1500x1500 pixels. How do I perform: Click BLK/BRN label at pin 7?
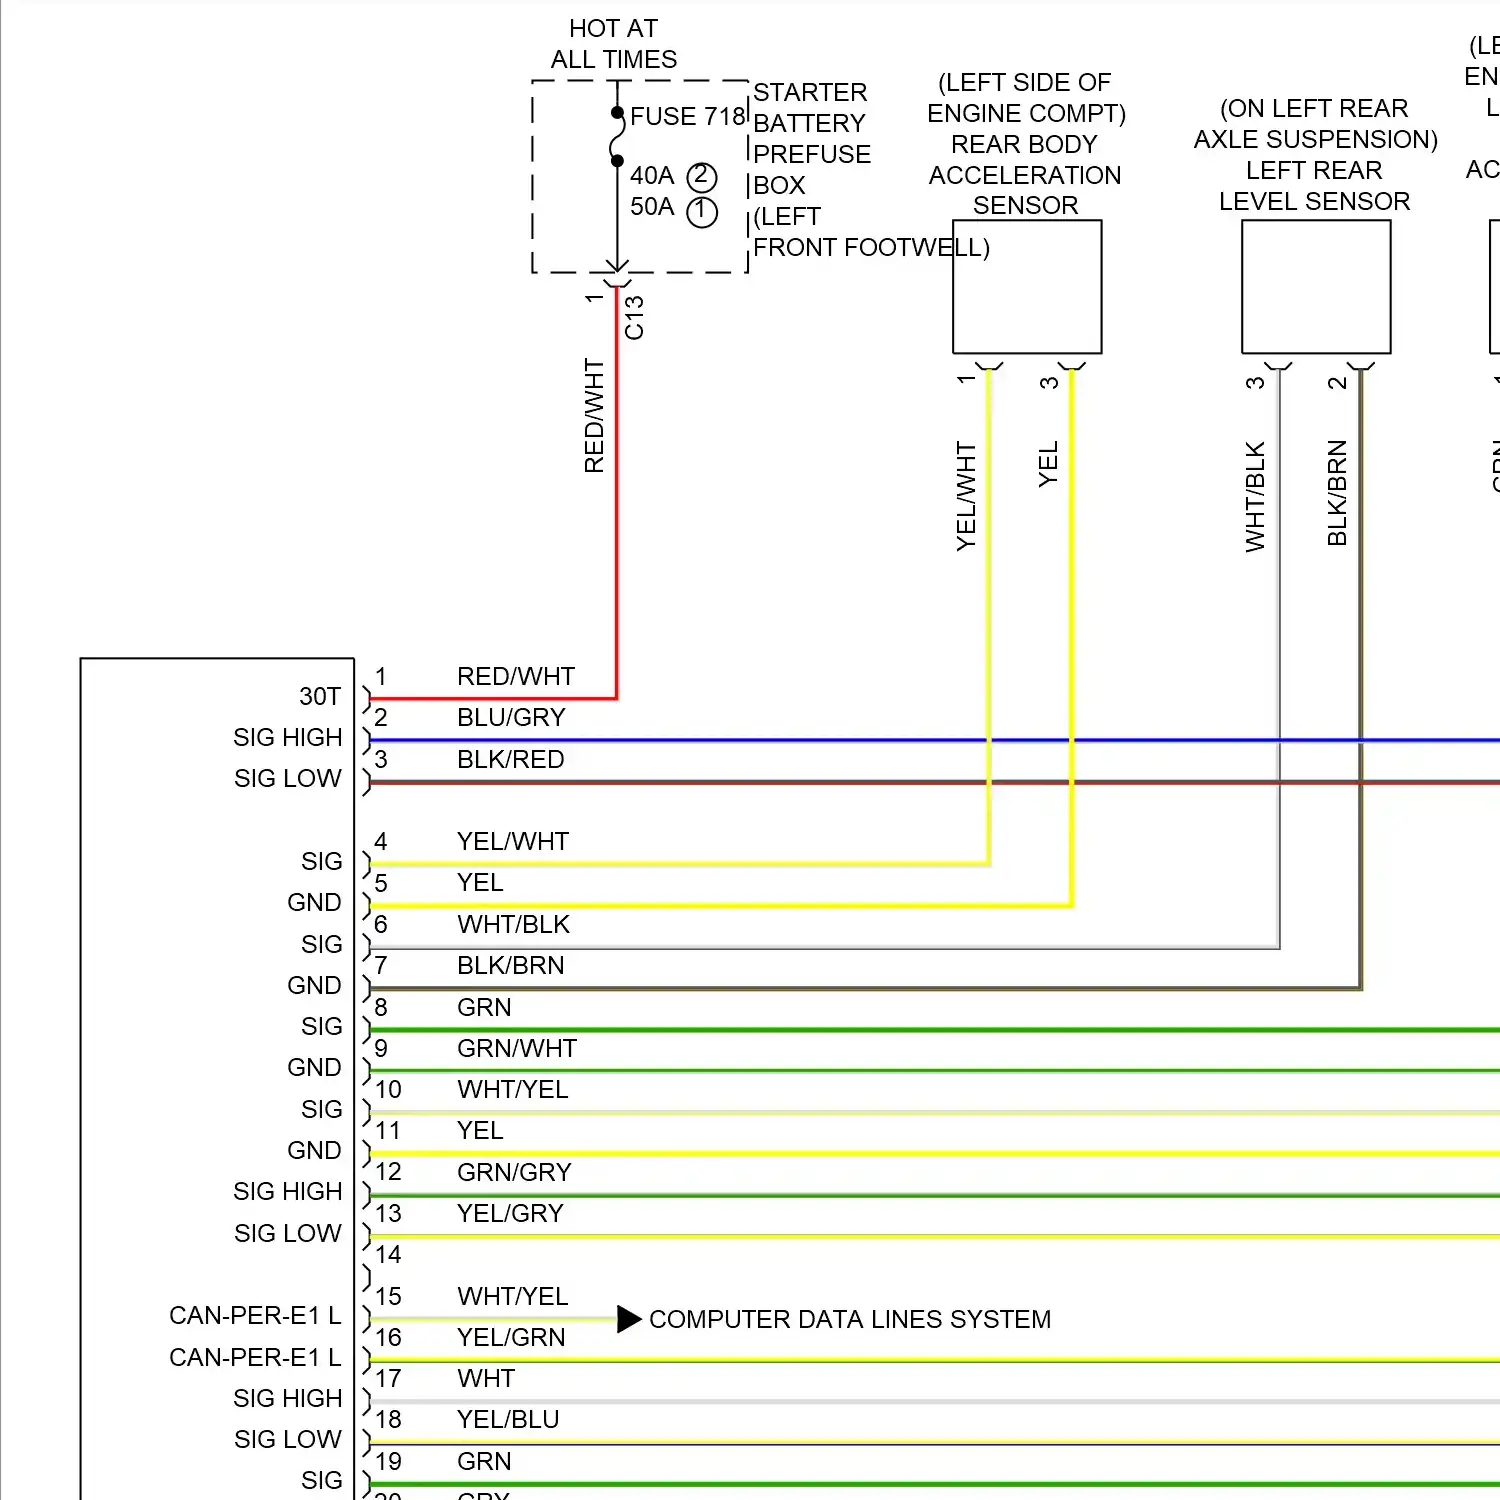[x=511, y=966]
